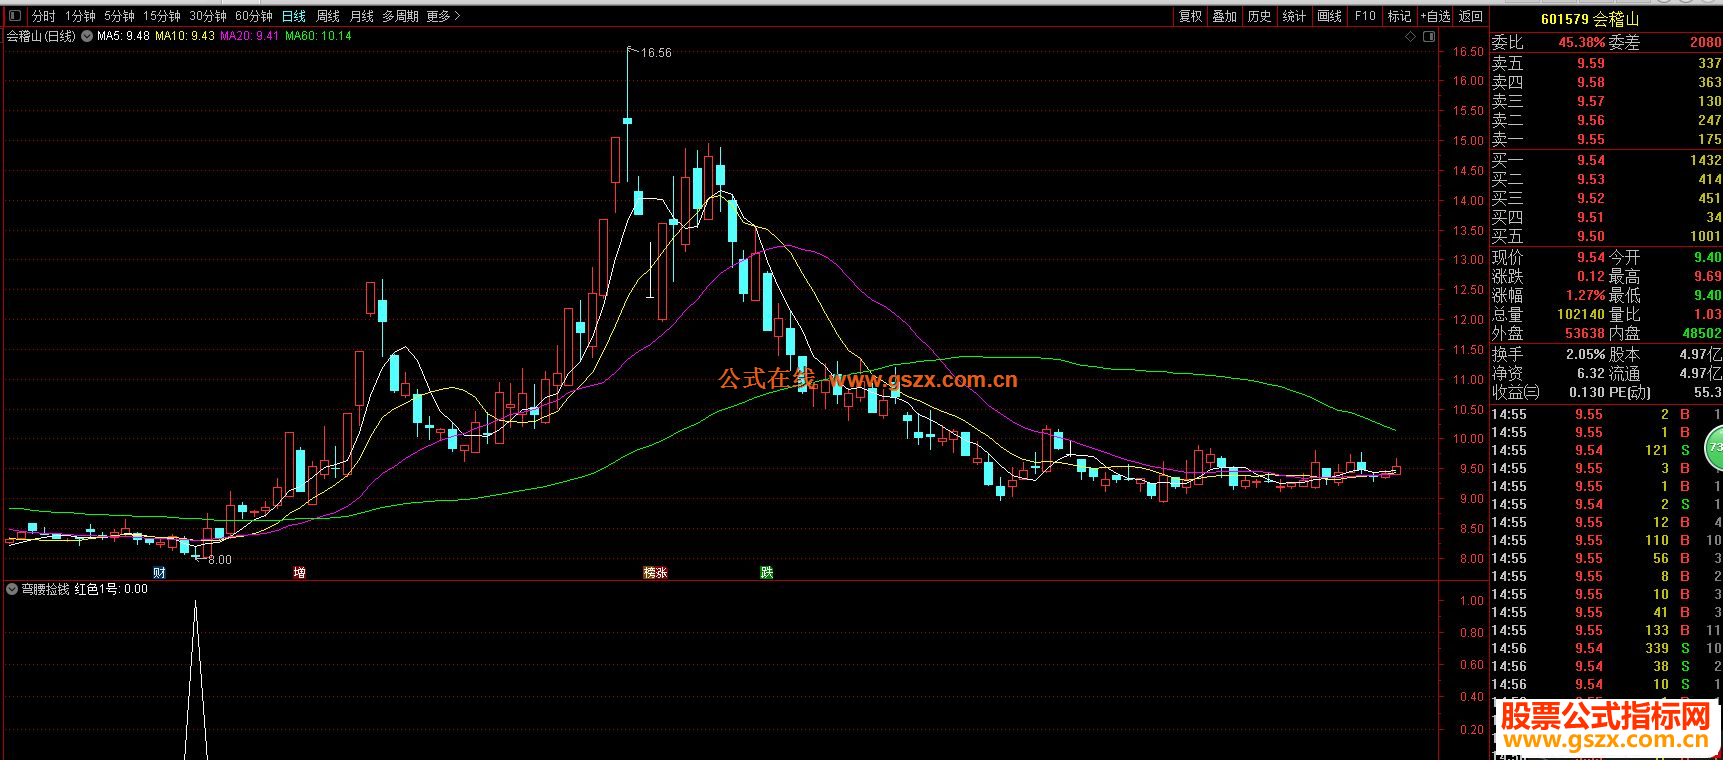Activate the 画线 drawing tool button
1723x760 pixels.
tap(1330, 16)
